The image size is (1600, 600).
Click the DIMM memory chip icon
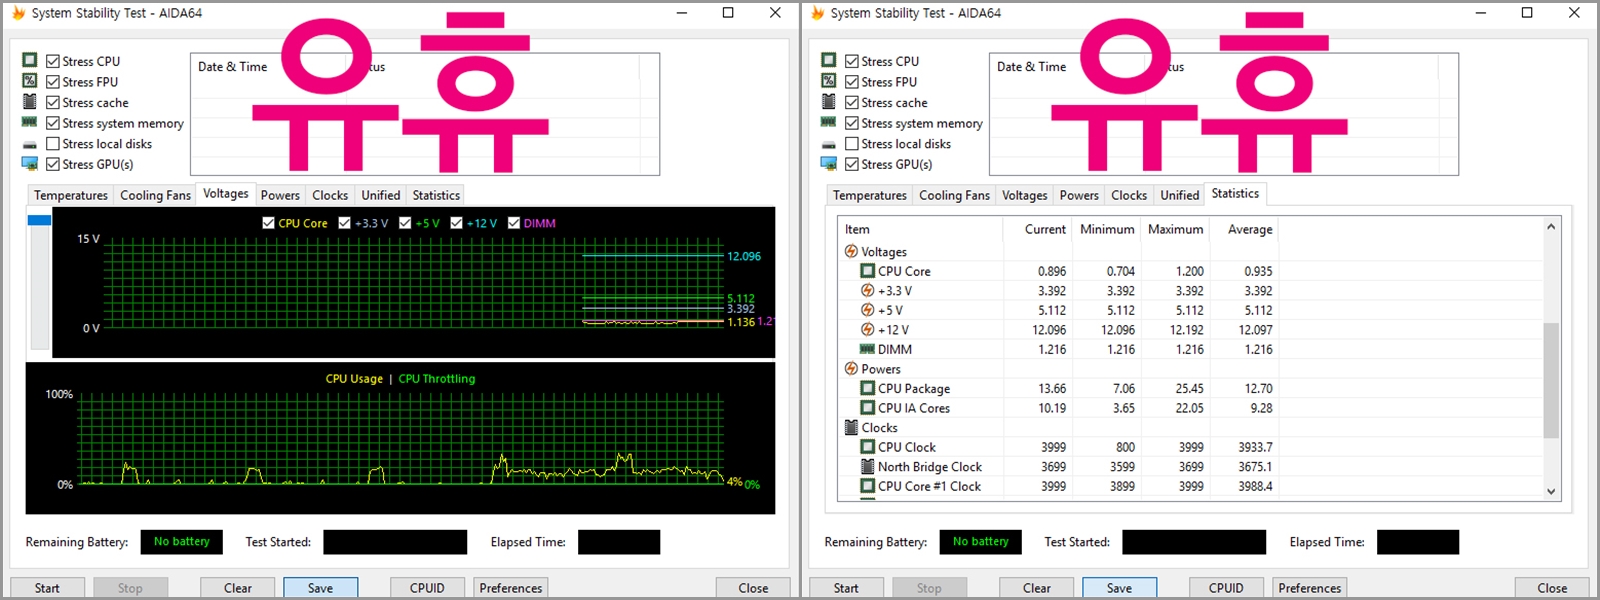(867, 349)
